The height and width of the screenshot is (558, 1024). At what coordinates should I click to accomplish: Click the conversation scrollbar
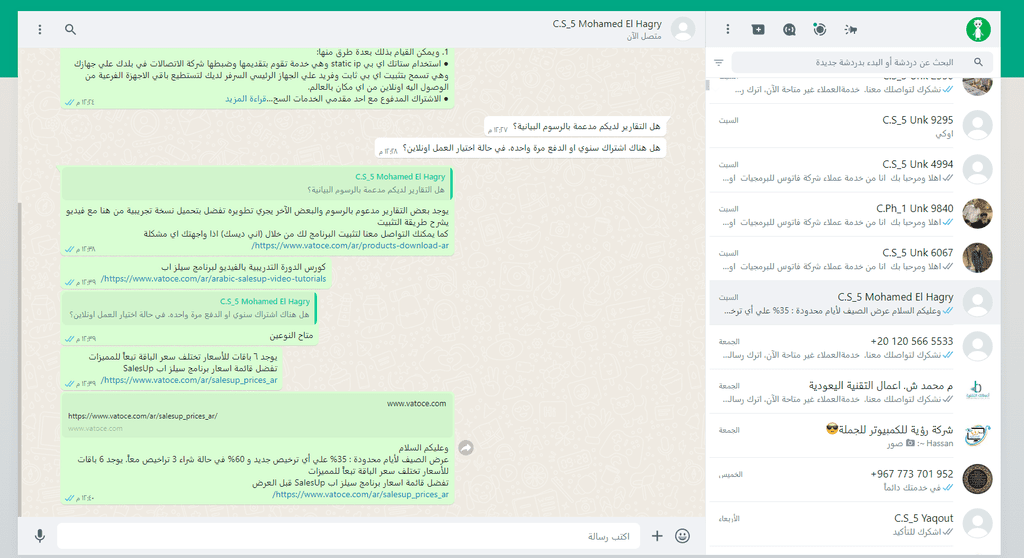(x=20, y=359)
